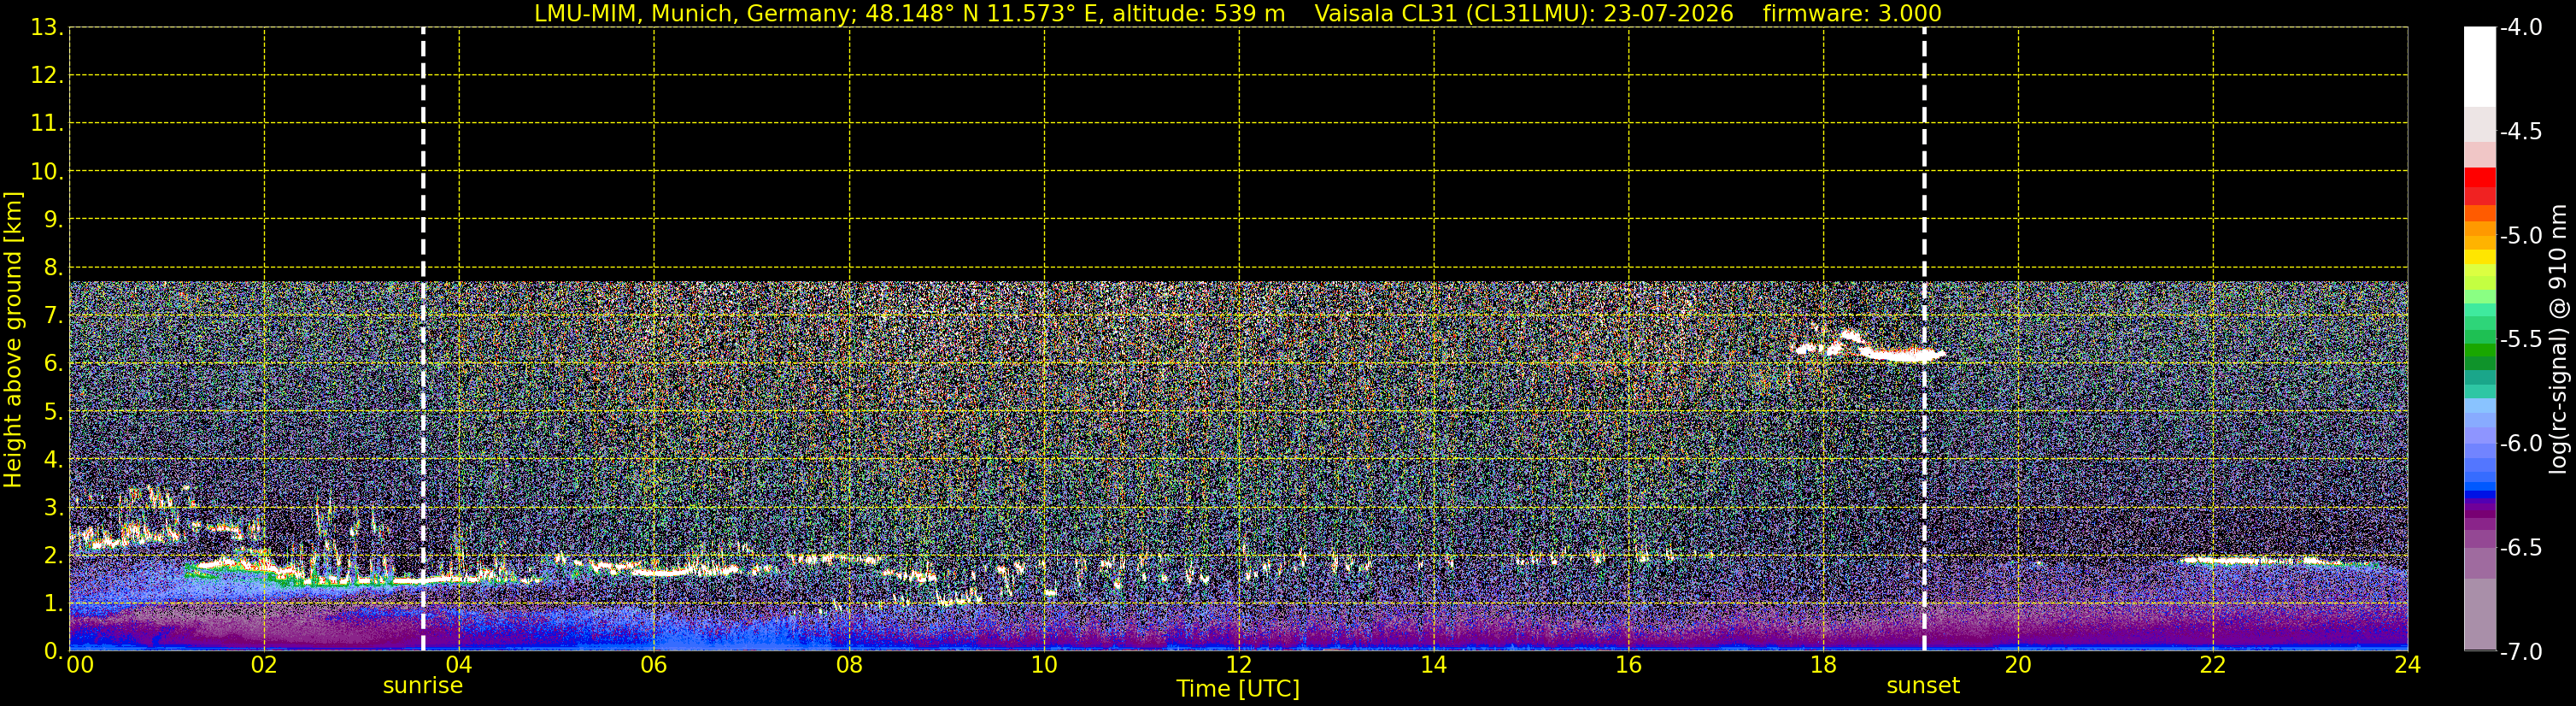
Task: Click the 'Time [UTC]' axis label
Action: tap(1238, 689)
